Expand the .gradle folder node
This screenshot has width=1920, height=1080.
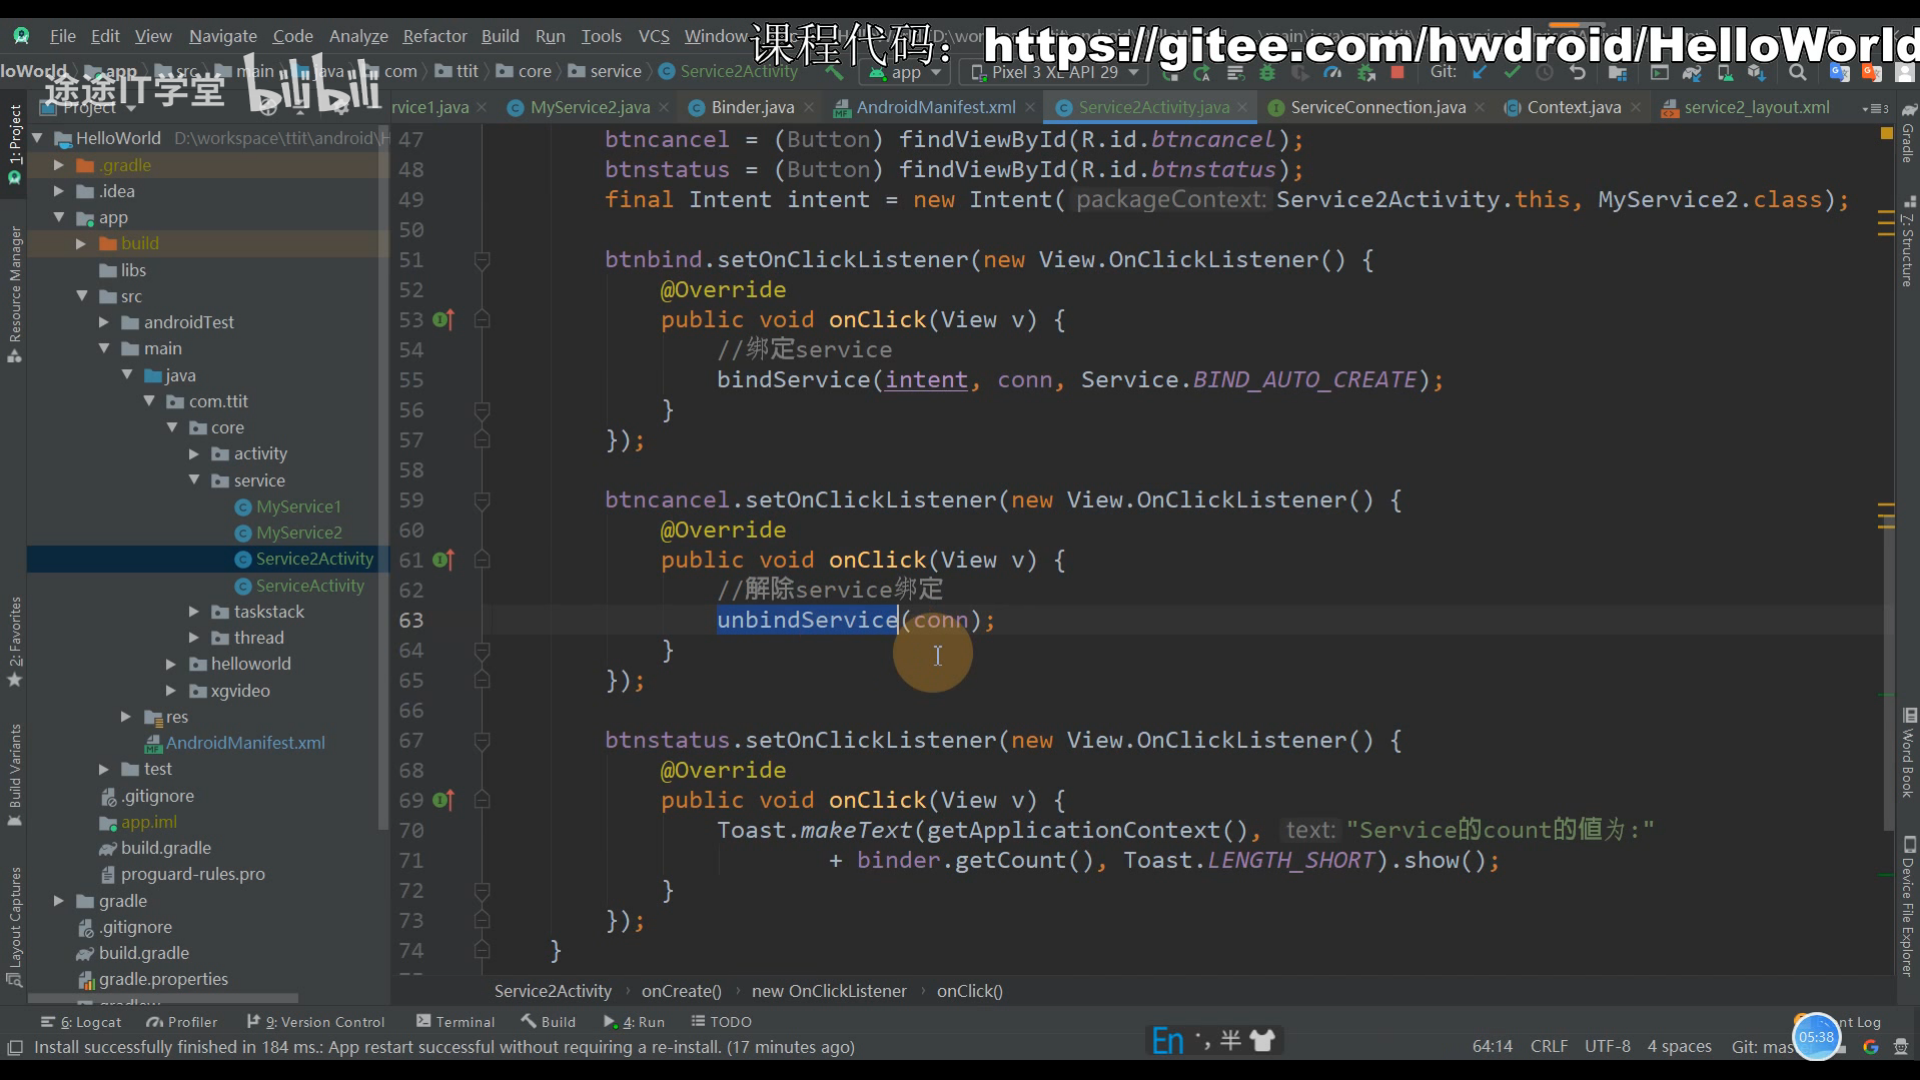click(58, 165)
